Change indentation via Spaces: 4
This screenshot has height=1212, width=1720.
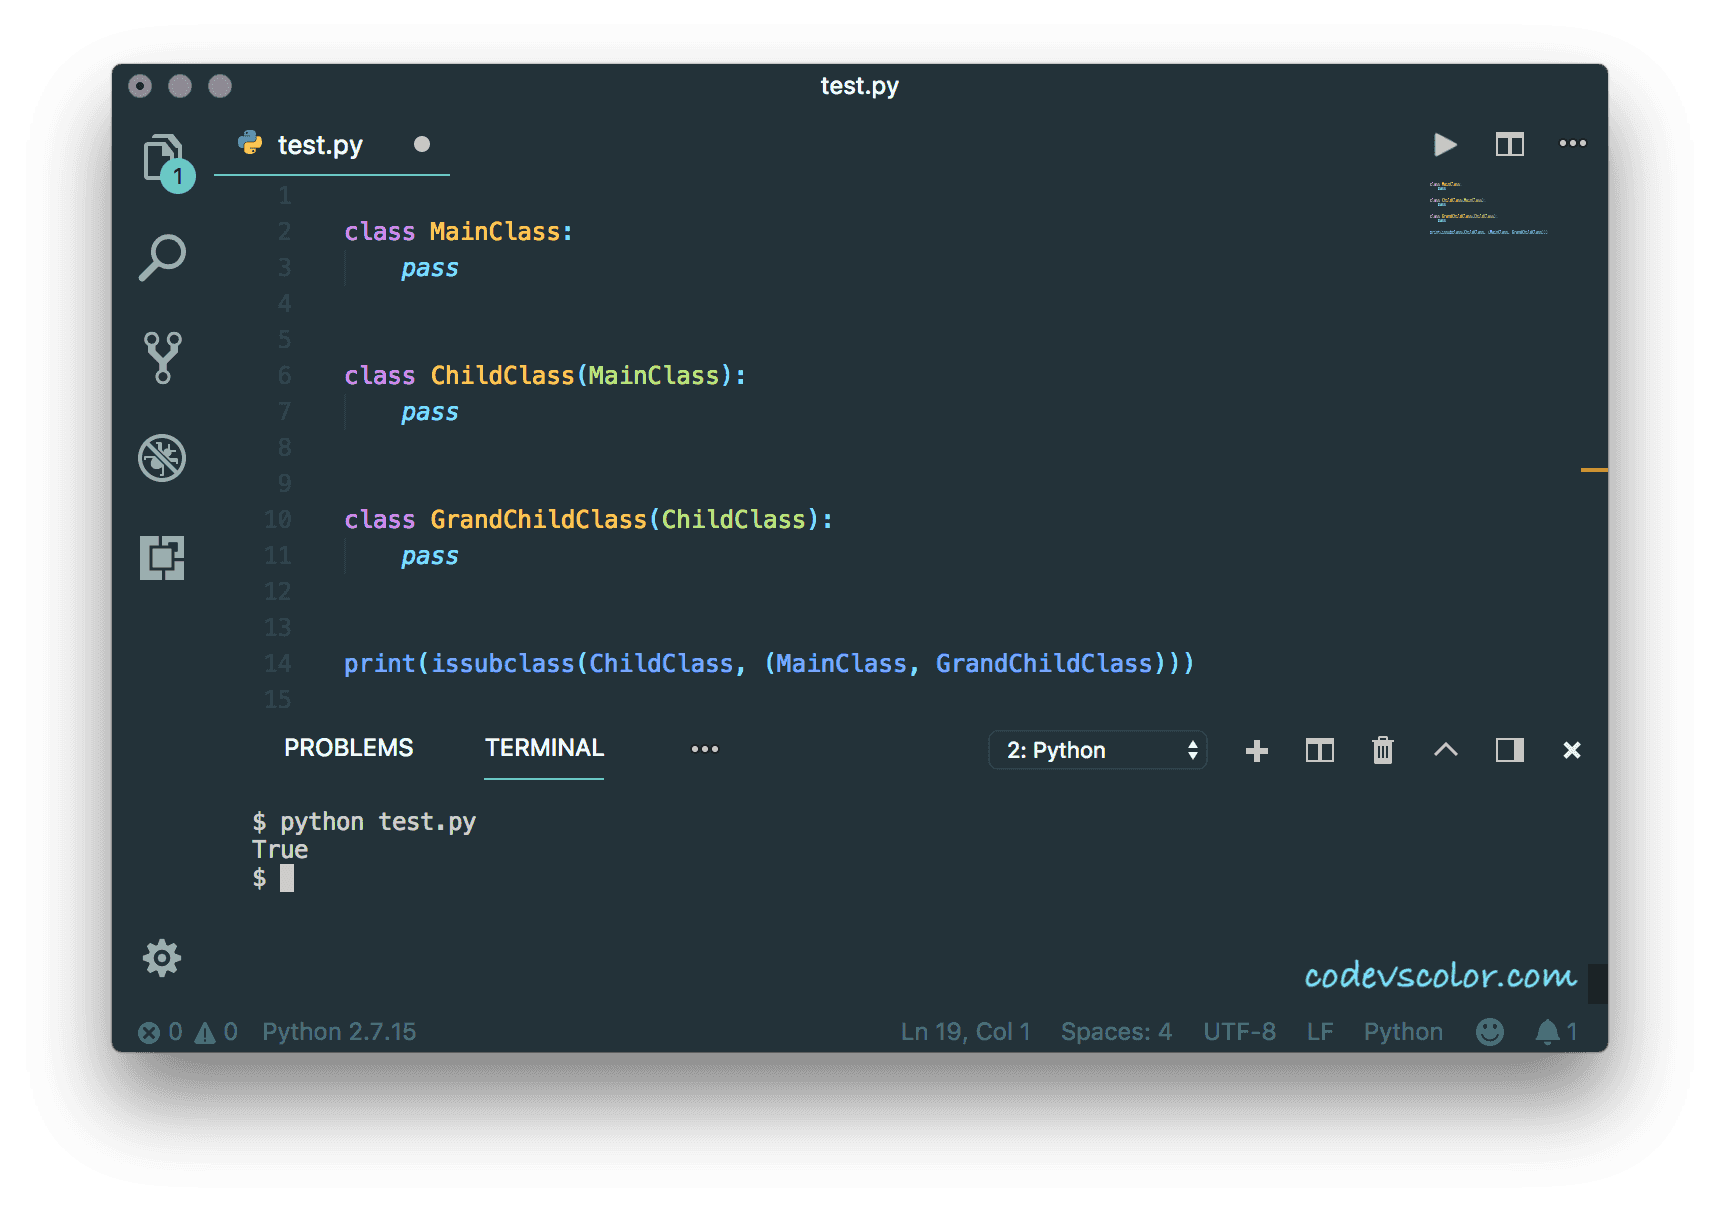1116,1032
